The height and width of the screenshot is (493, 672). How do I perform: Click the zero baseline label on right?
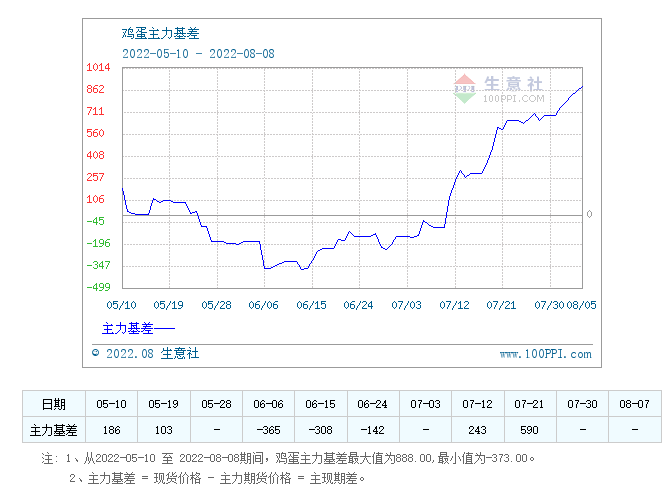click(589, 214)
